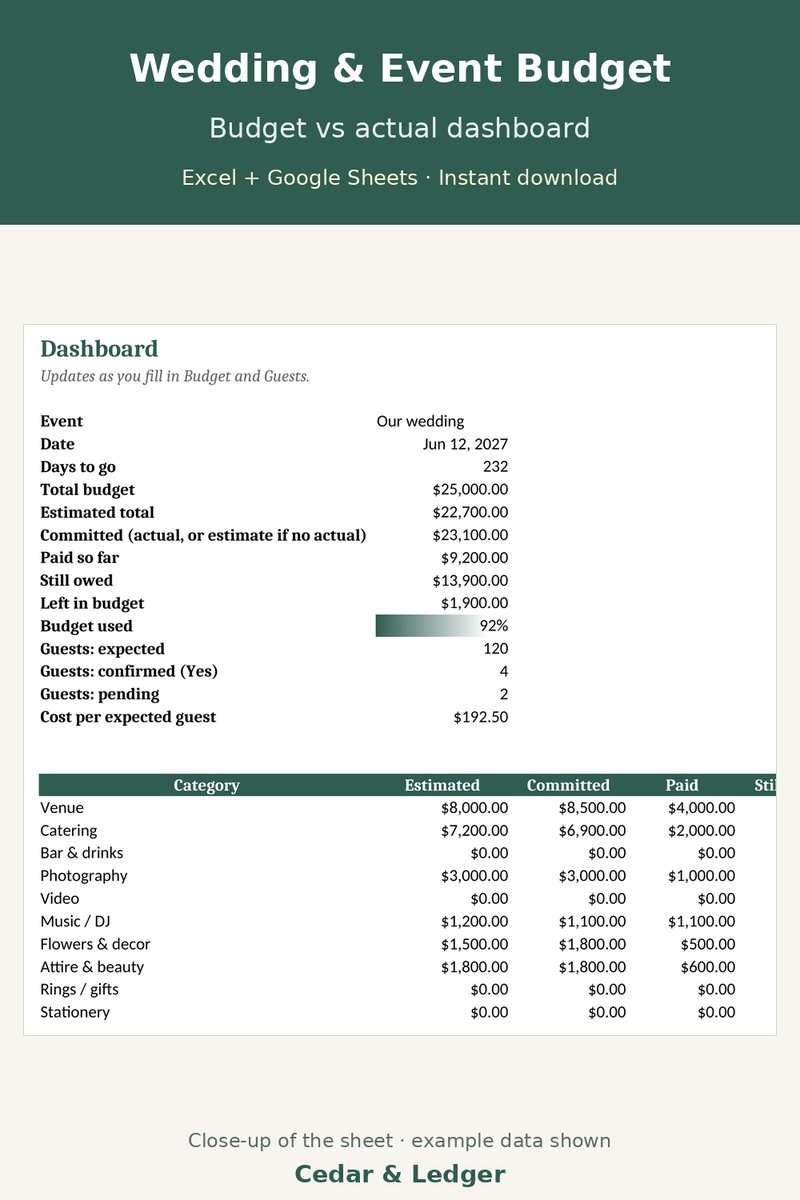Click the "Days to go" label
This screenshot has width=800, height=1200.
pos(78,467)
